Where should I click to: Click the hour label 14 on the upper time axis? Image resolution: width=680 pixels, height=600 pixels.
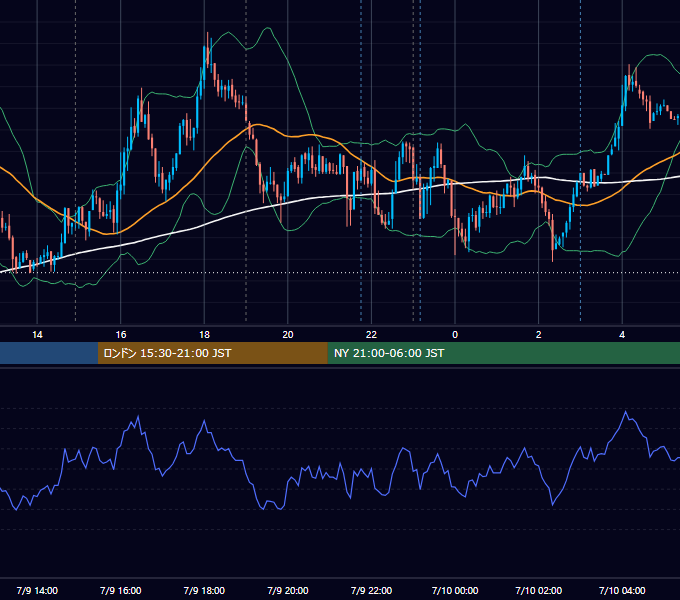tap(37, 335)
